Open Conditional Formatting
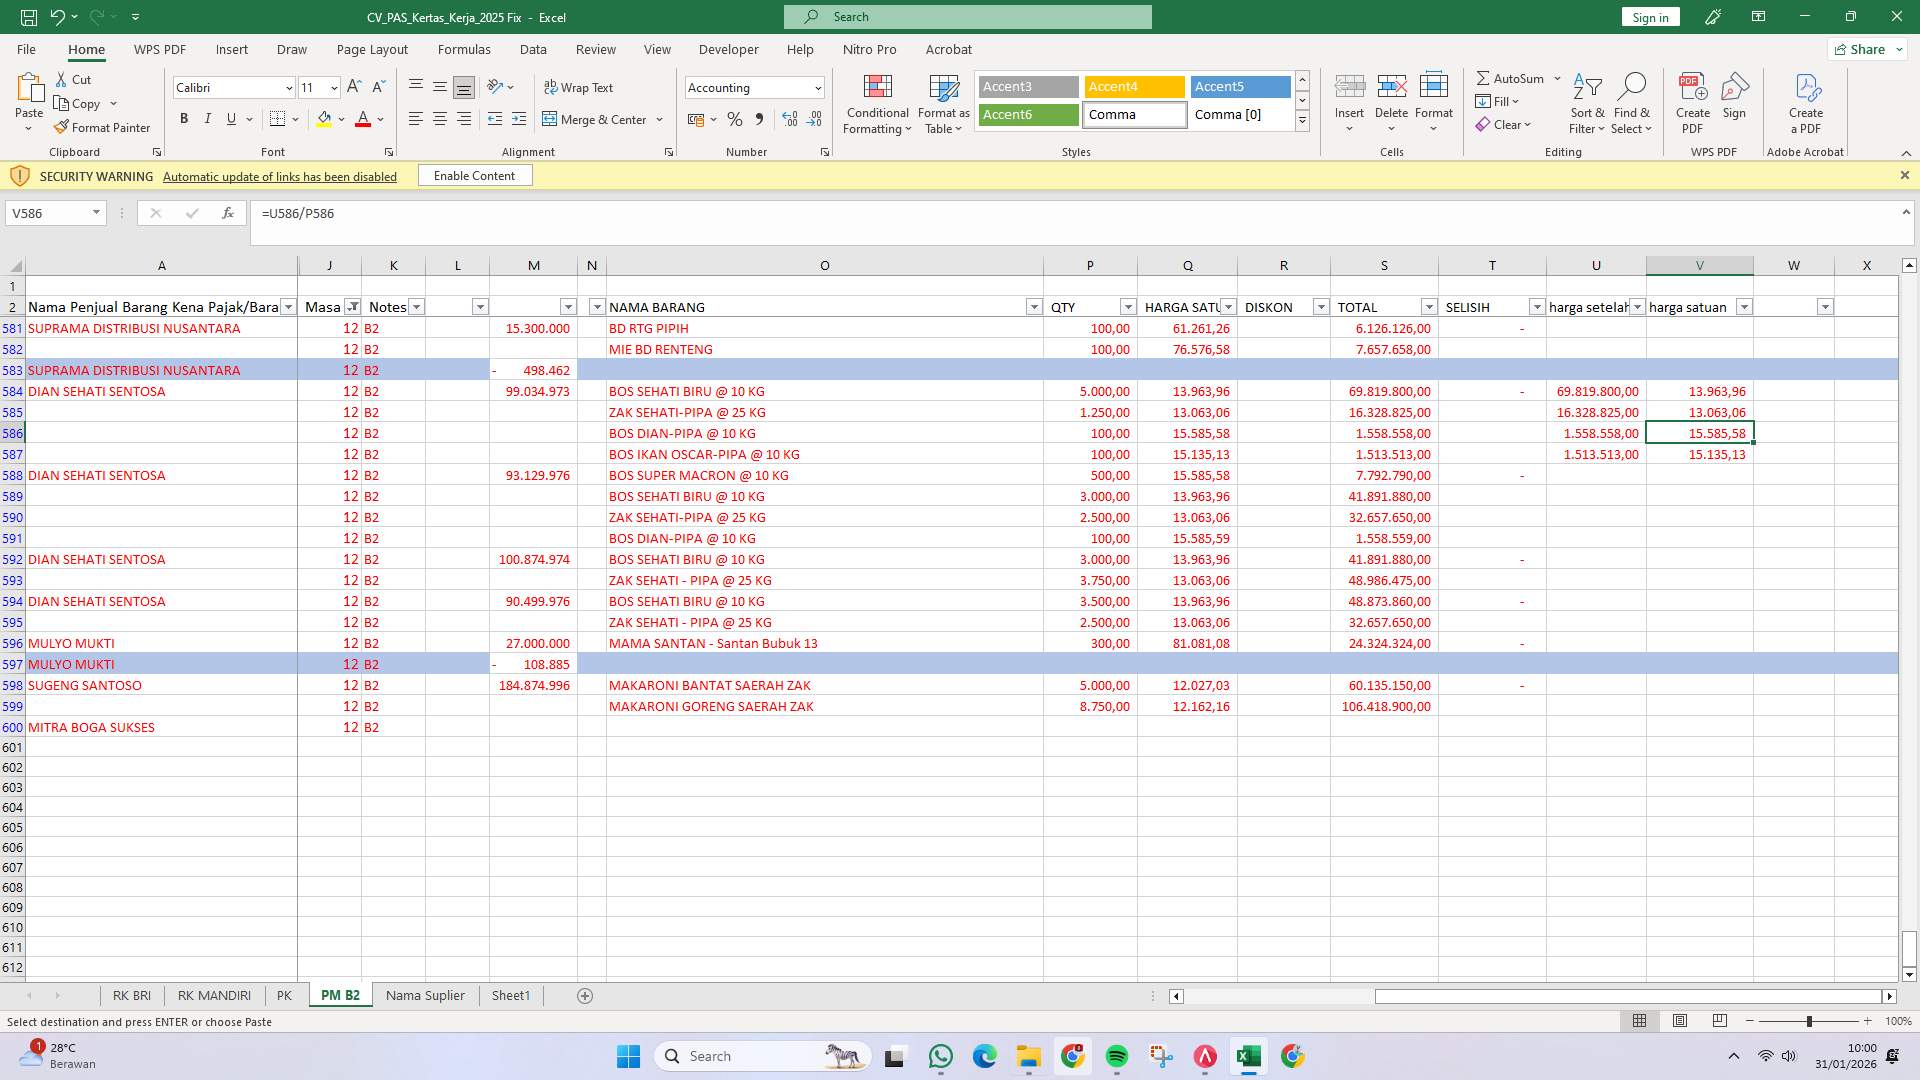Screen dimensions: 1920x1080 point(877,103)
